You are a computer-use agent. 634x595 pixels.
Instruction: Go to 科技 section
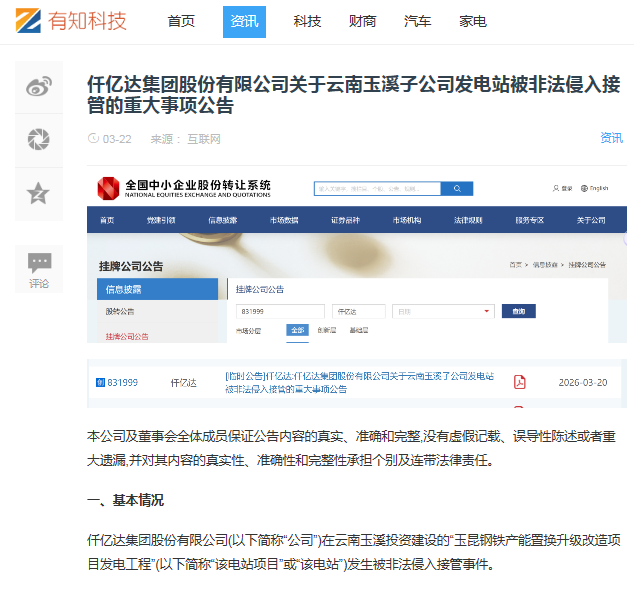307,21
